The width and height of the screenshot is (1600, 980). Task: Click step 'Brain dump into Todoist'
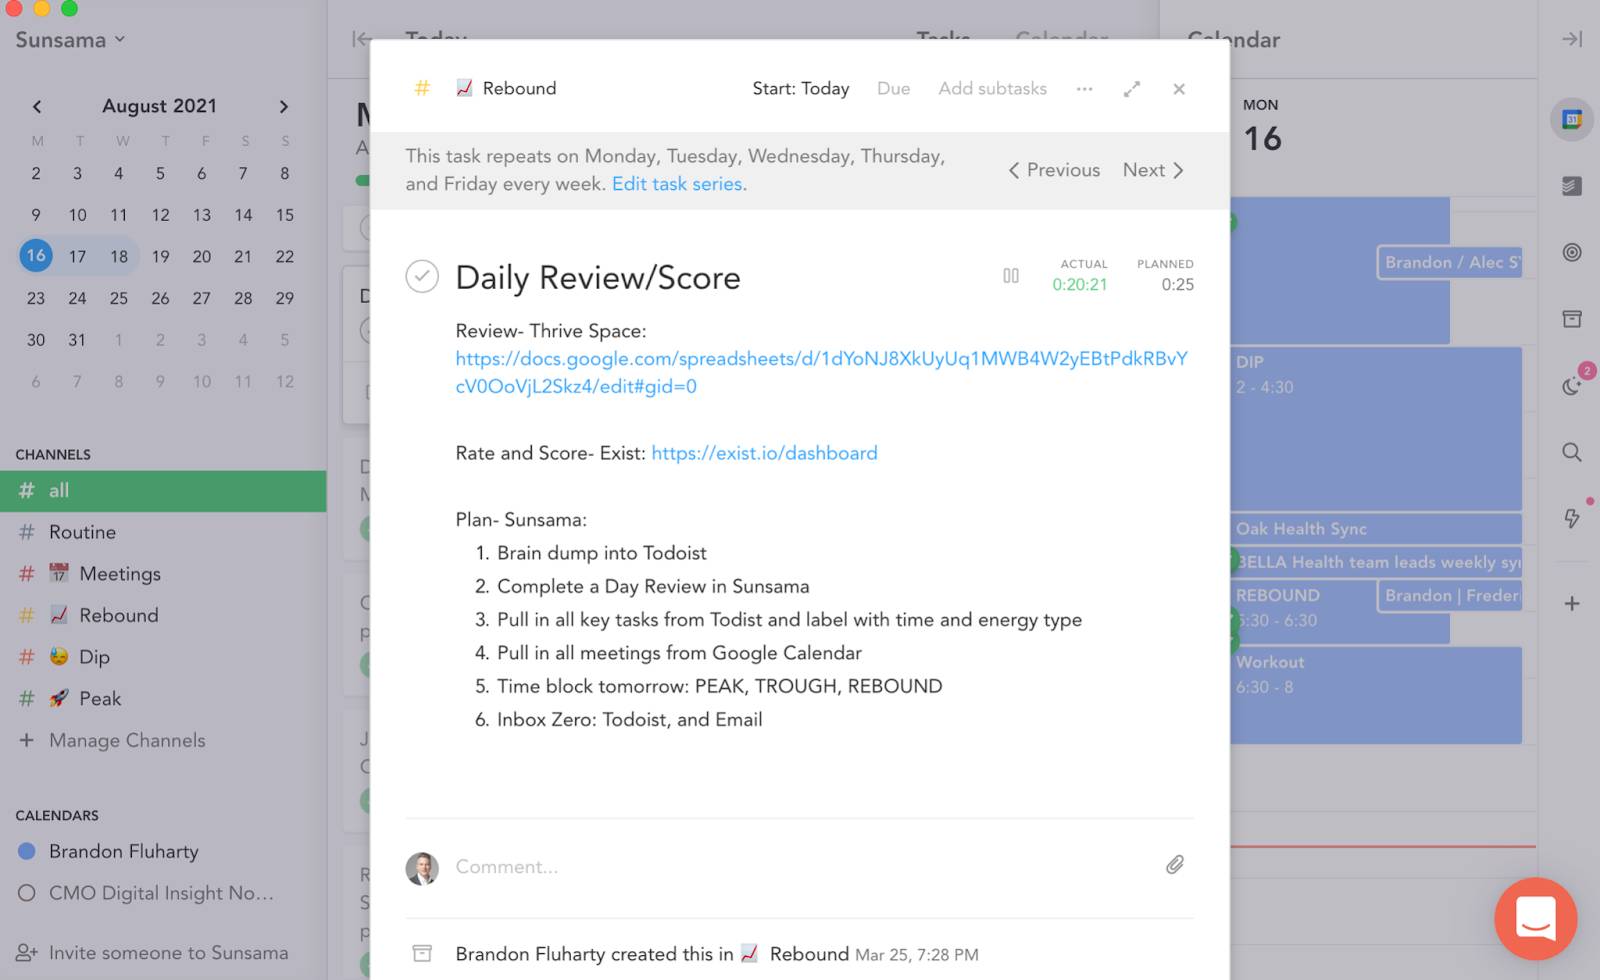point(601,553)
